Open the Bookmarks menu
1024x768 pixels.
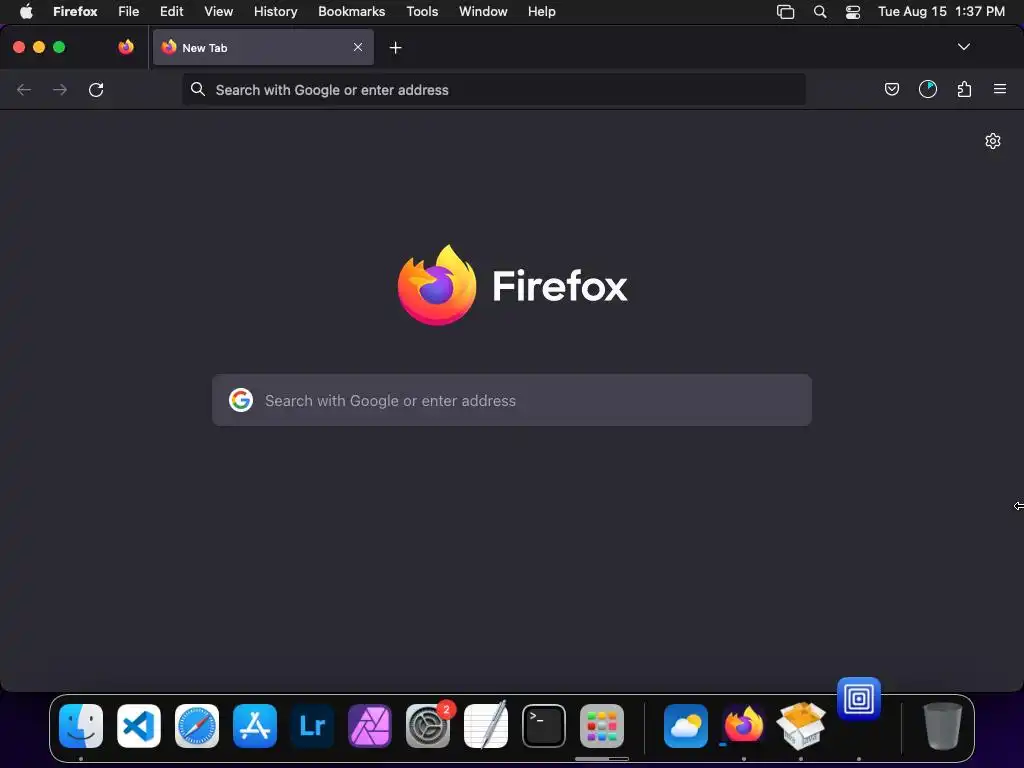(351, 11)
